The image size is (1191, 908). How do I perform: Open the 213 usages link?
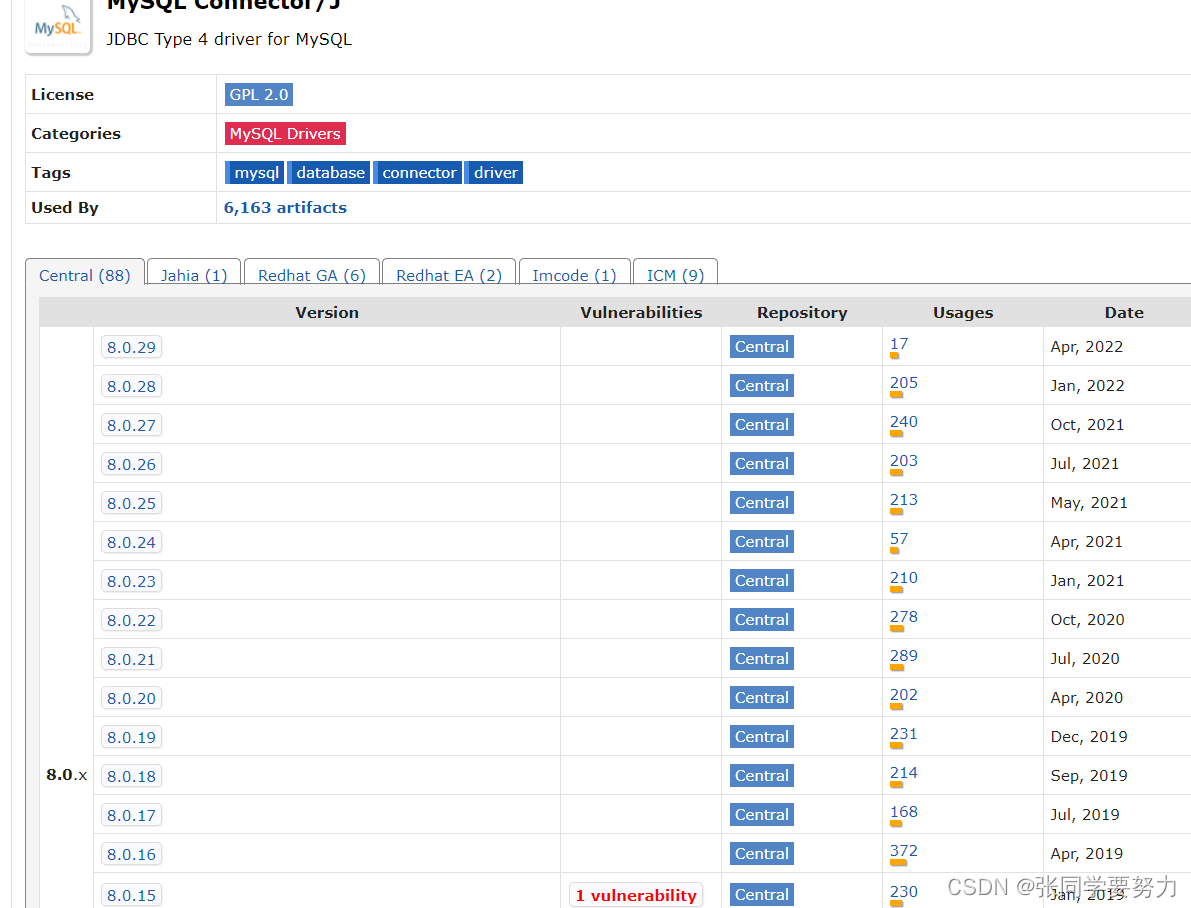(x=904, y=500)
